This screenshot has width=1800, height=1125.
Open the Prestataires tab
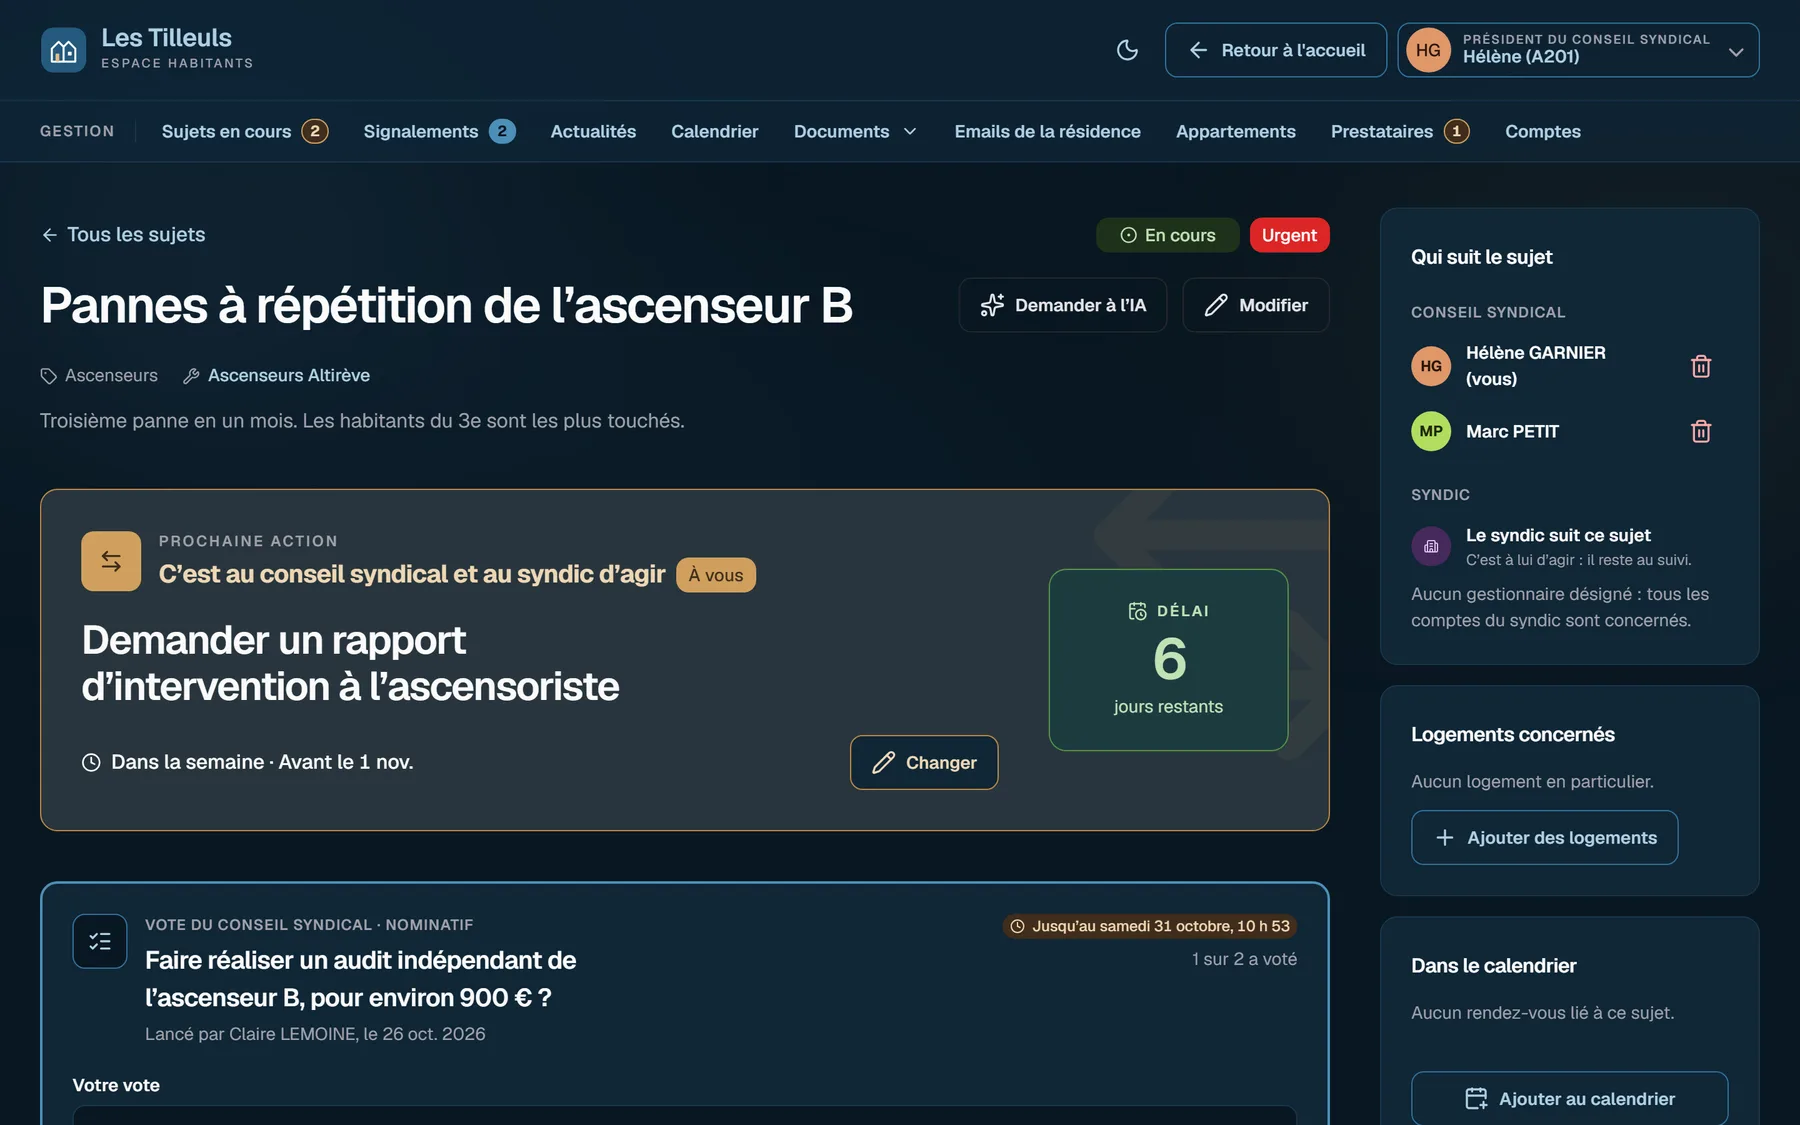[1400, 131]
